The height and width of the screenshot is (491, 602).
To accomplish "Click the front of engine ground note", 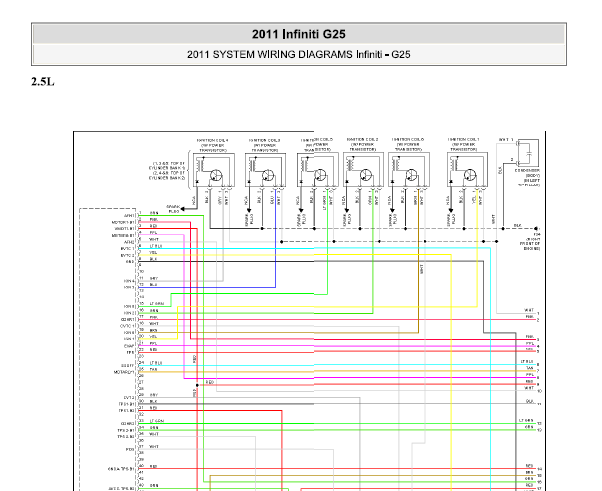I will point(531,241).
